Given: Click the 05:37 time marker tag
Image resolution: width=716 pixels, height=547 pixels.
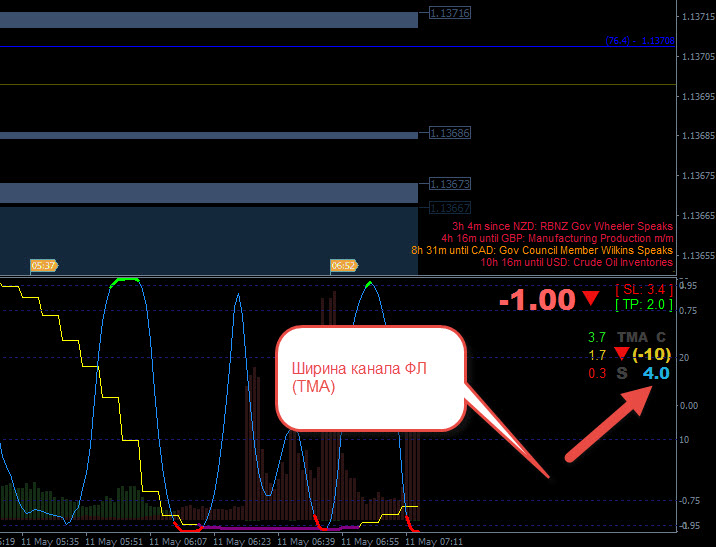Looking at the screenshot, I should point(44,265).
